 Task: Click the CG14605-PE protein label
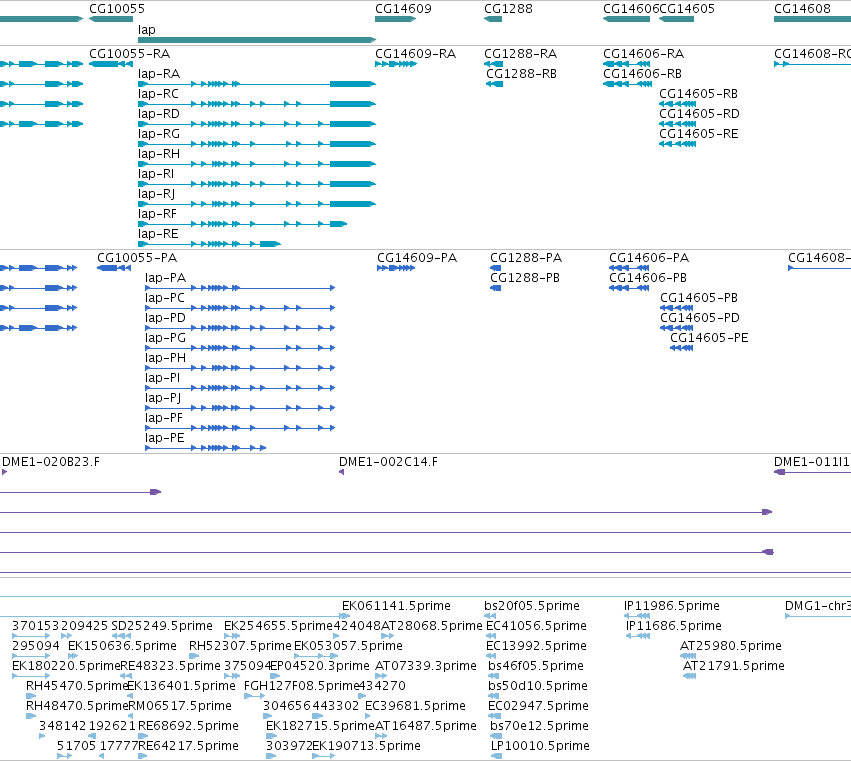tap(709, 338)
